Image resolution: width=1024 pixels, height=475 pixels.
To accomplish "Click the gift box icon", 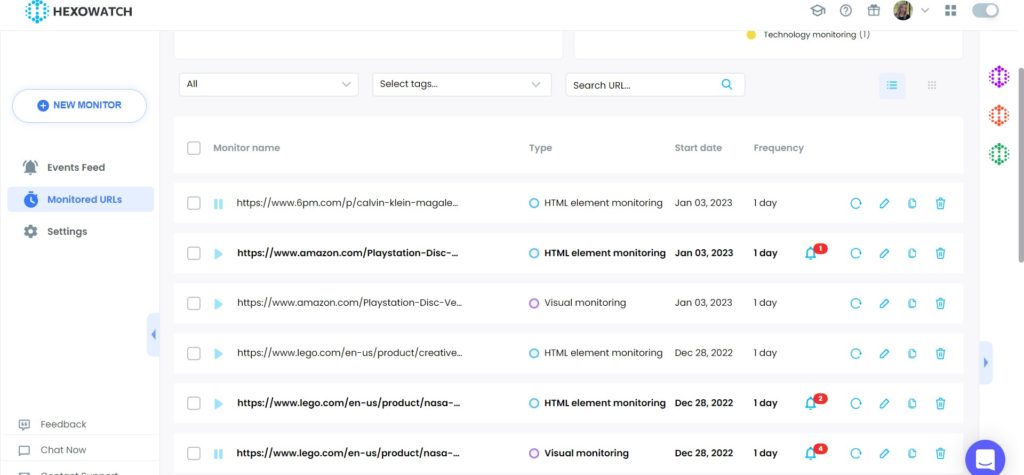I will pos(874,10).
